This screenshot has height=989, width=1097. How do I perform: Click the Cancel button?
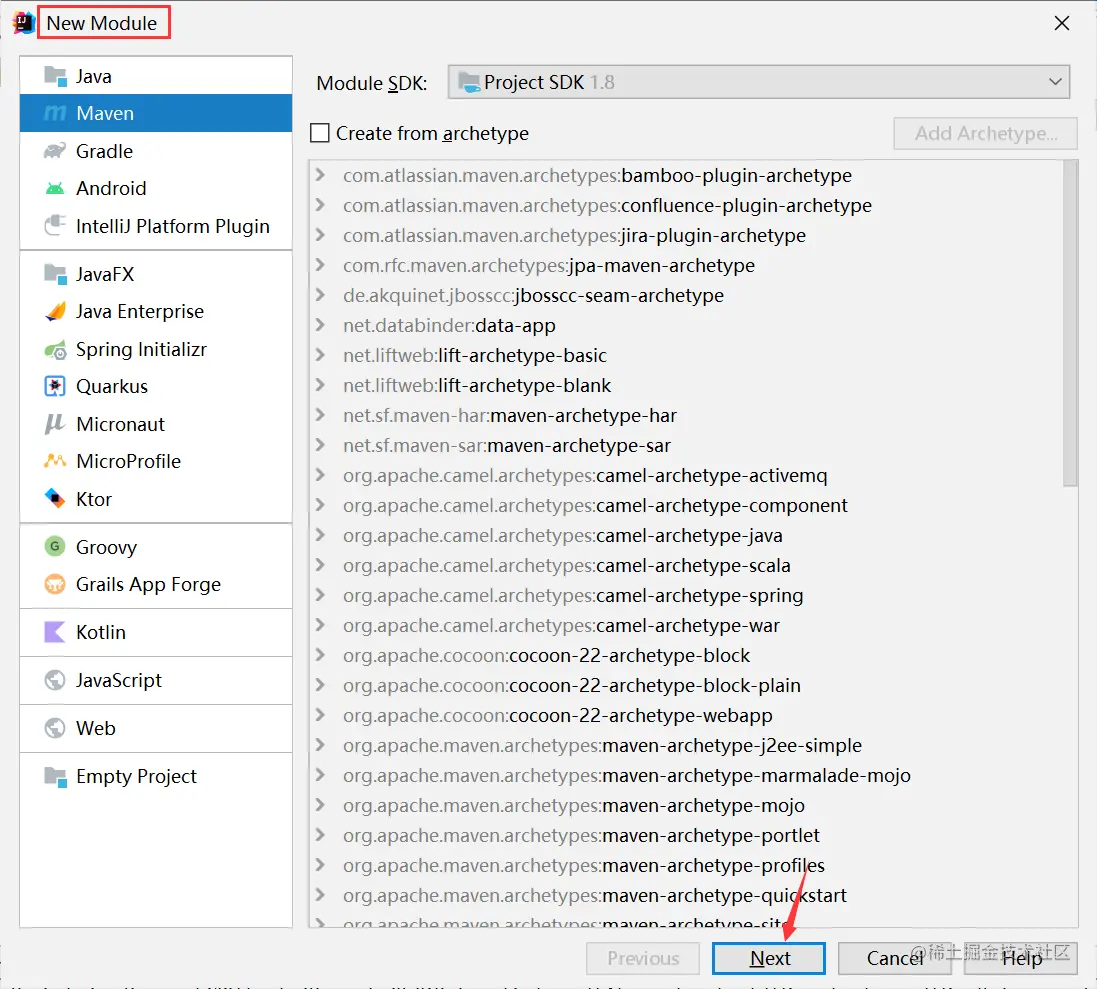click(894, 958)
